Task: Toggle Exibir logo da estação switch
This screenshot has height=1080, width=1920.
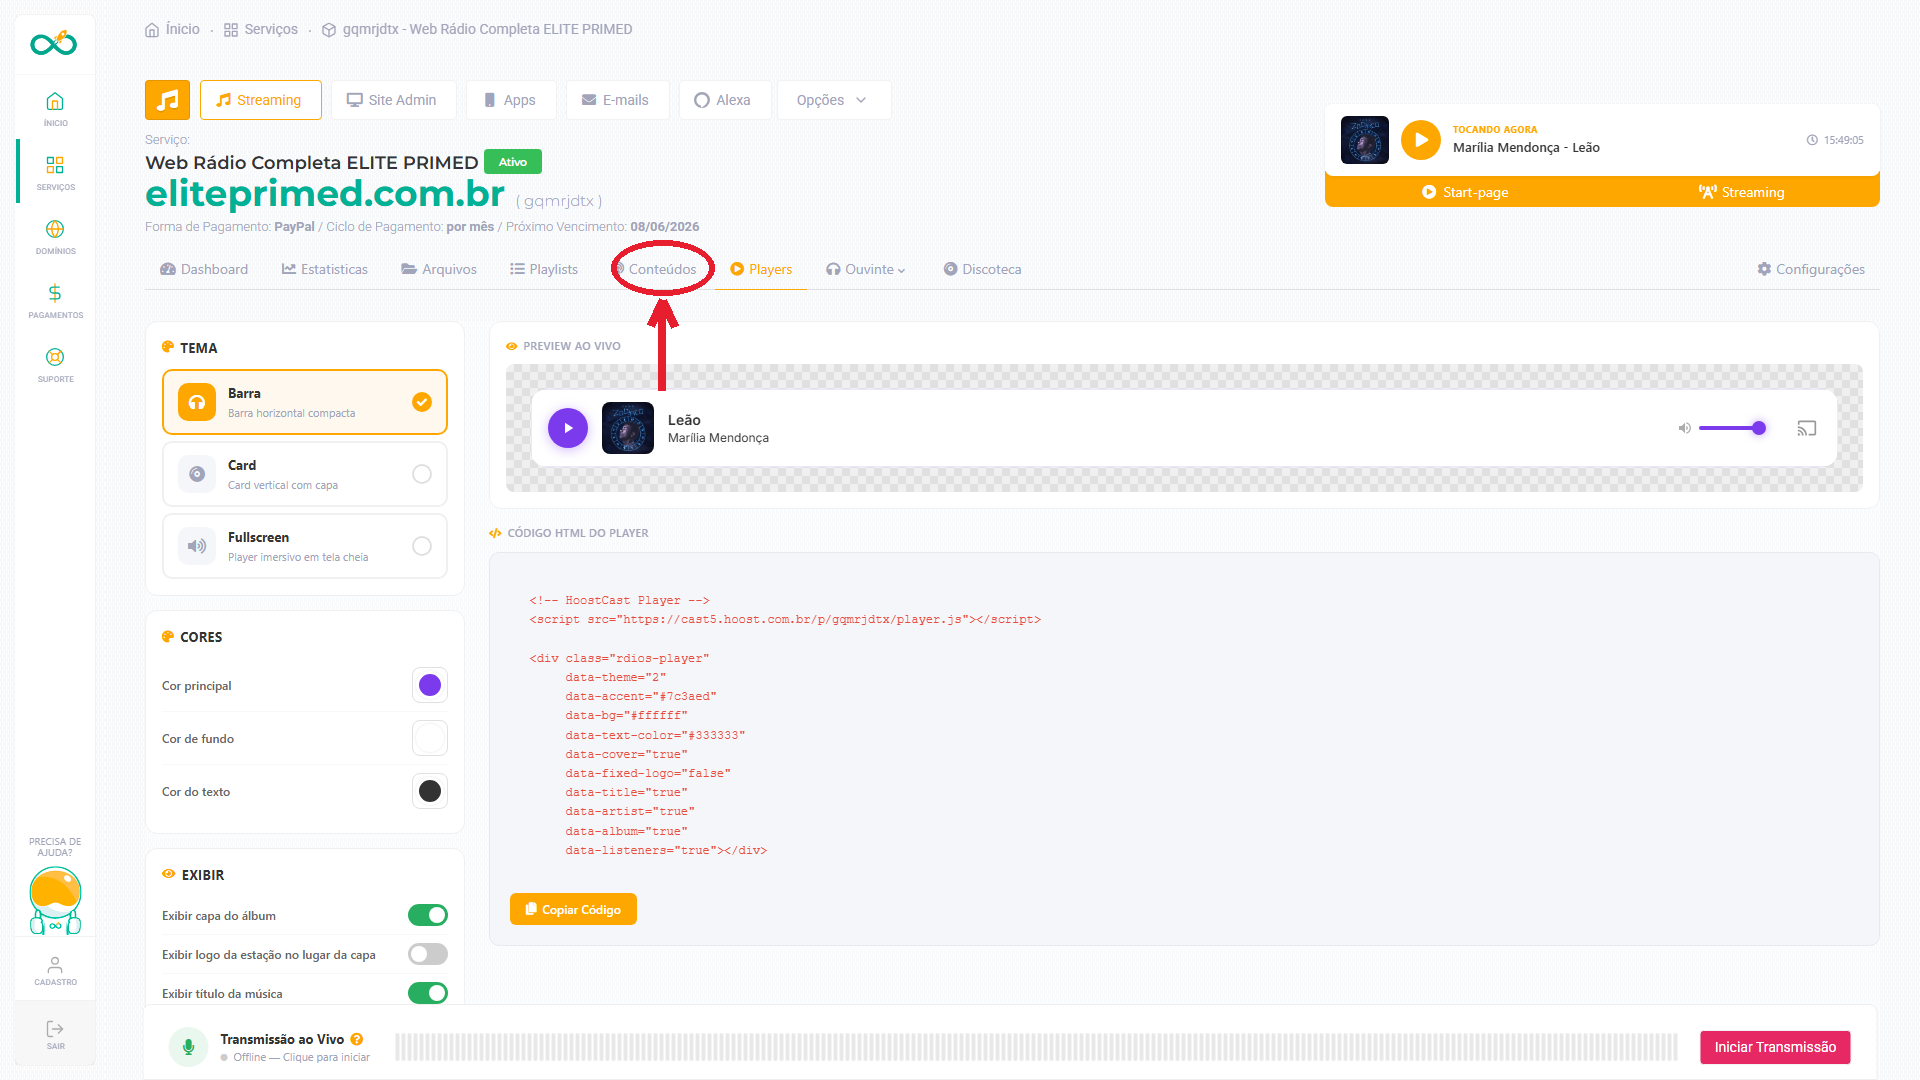Action: [x=428, y=954]
